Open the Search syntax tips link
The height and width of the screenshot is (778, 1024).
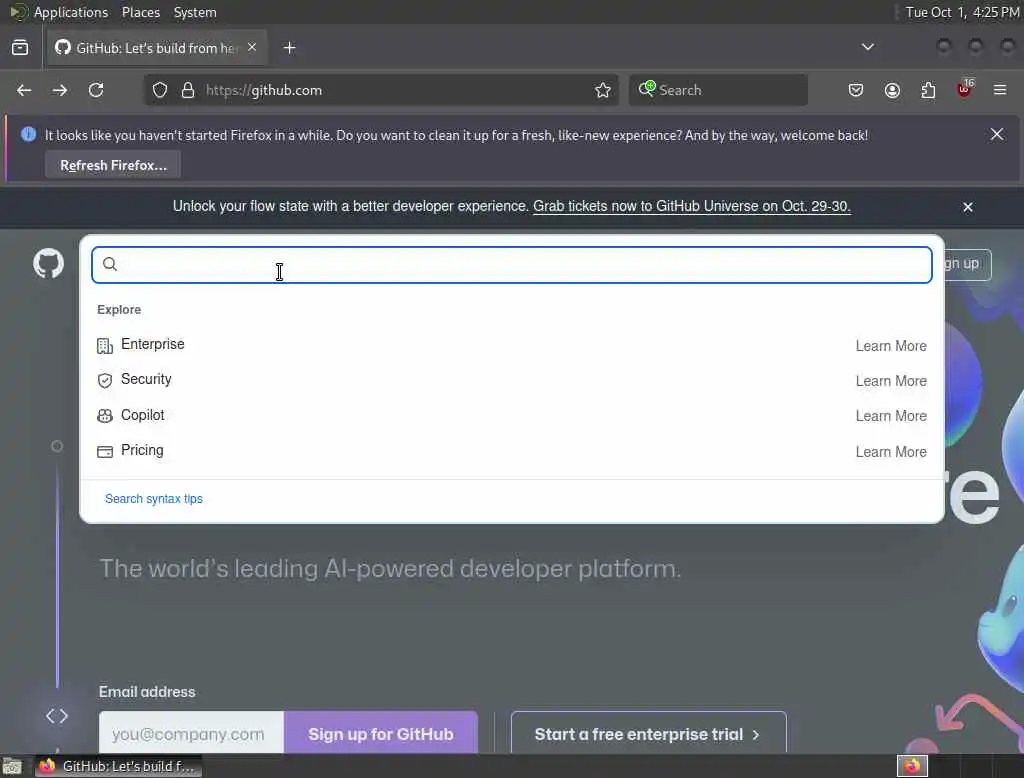(153, 498)
